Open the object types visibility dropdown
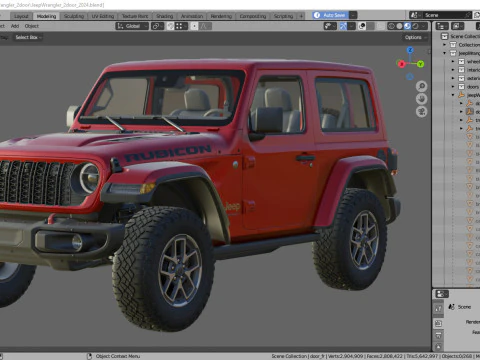 point(330,26)
